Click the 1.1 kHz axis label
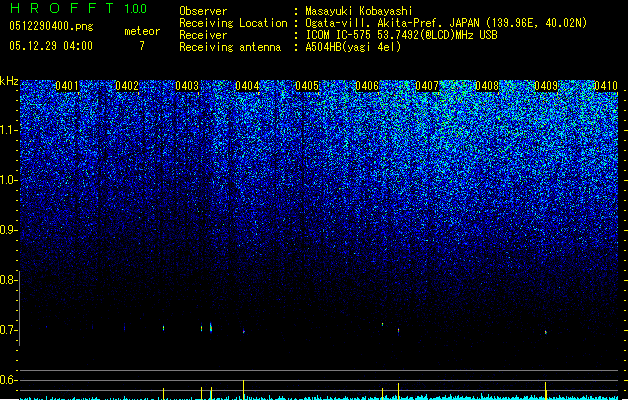Viewport: 629px width, 400px height. (x=8, y=130)
